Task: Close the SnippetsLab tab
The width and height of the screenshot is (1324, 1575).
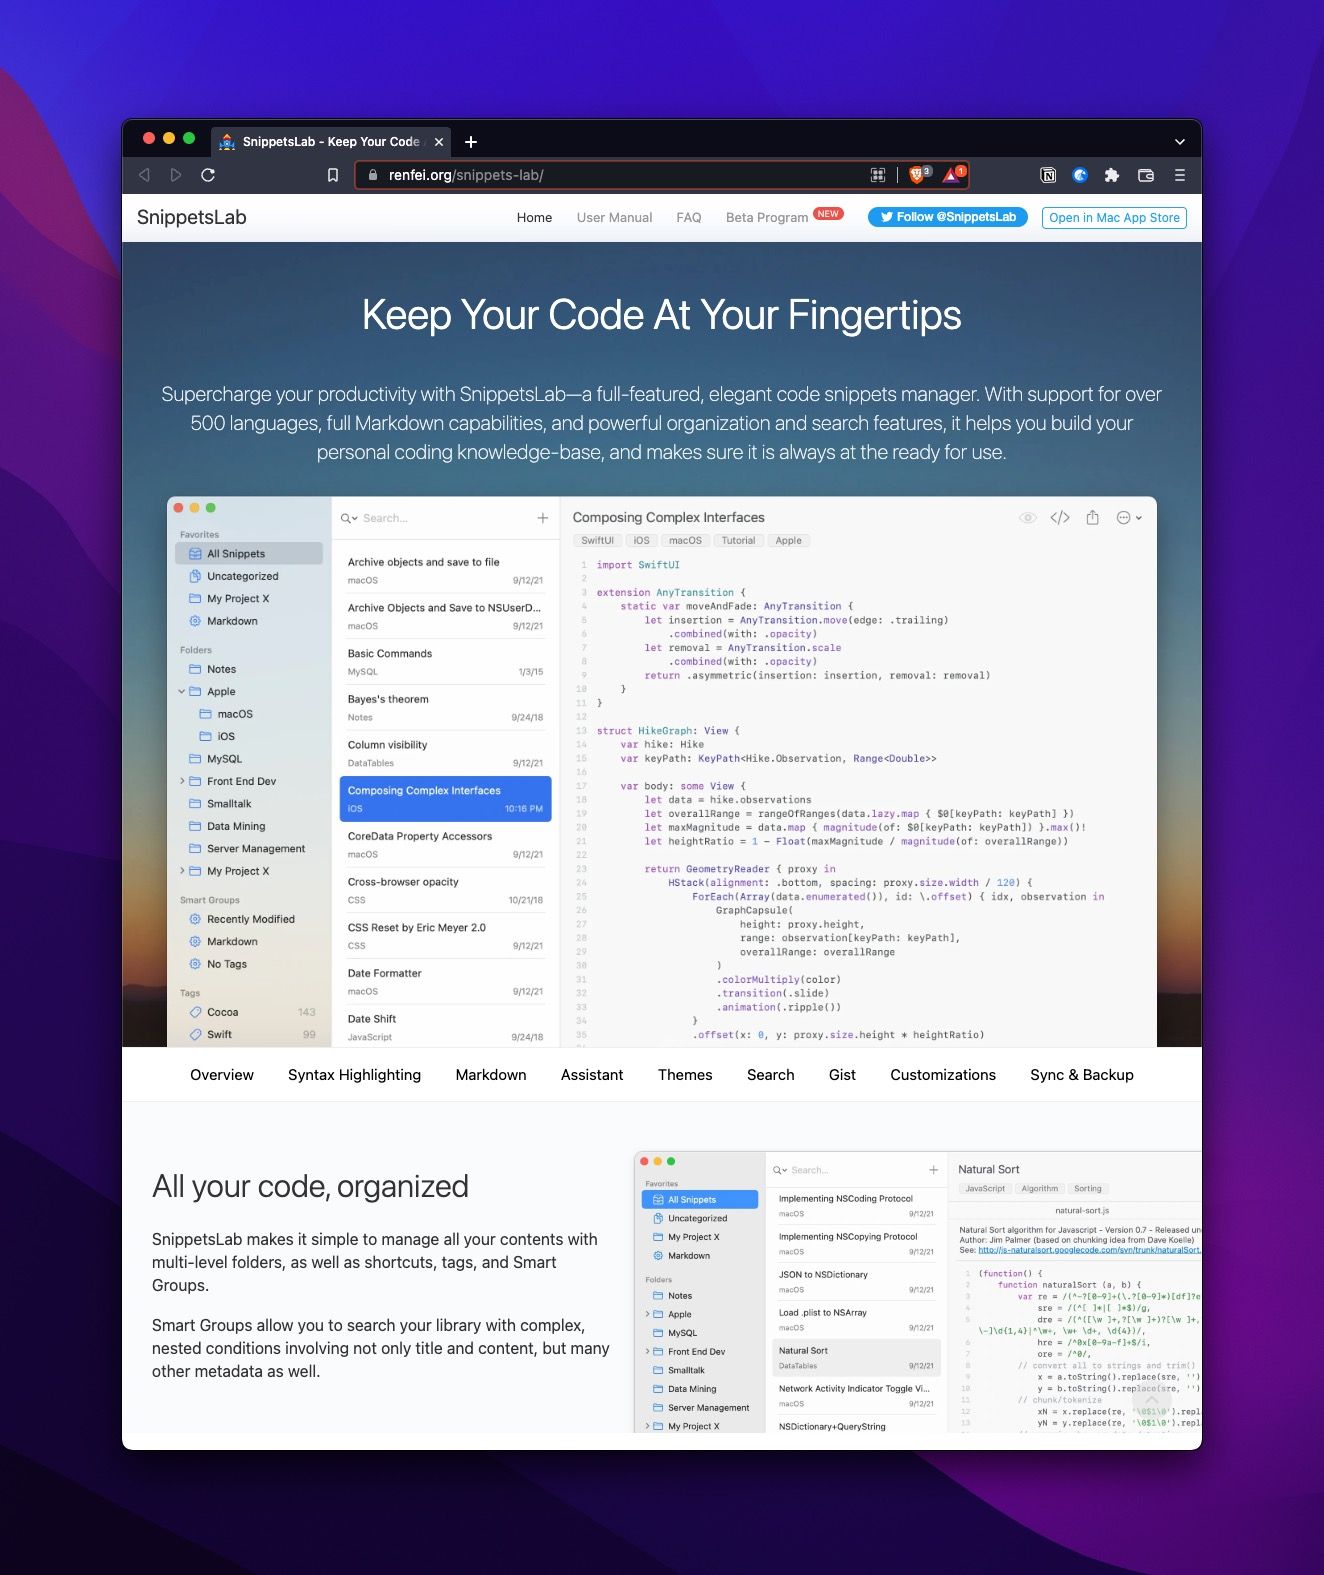Action: [439, 142]
